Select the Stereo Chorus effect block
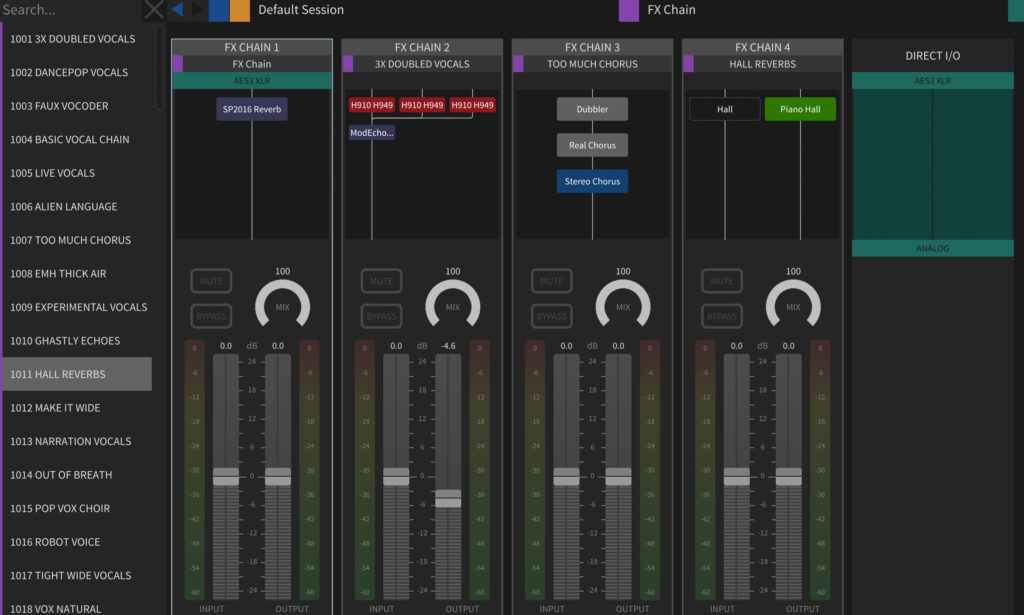 592,181
